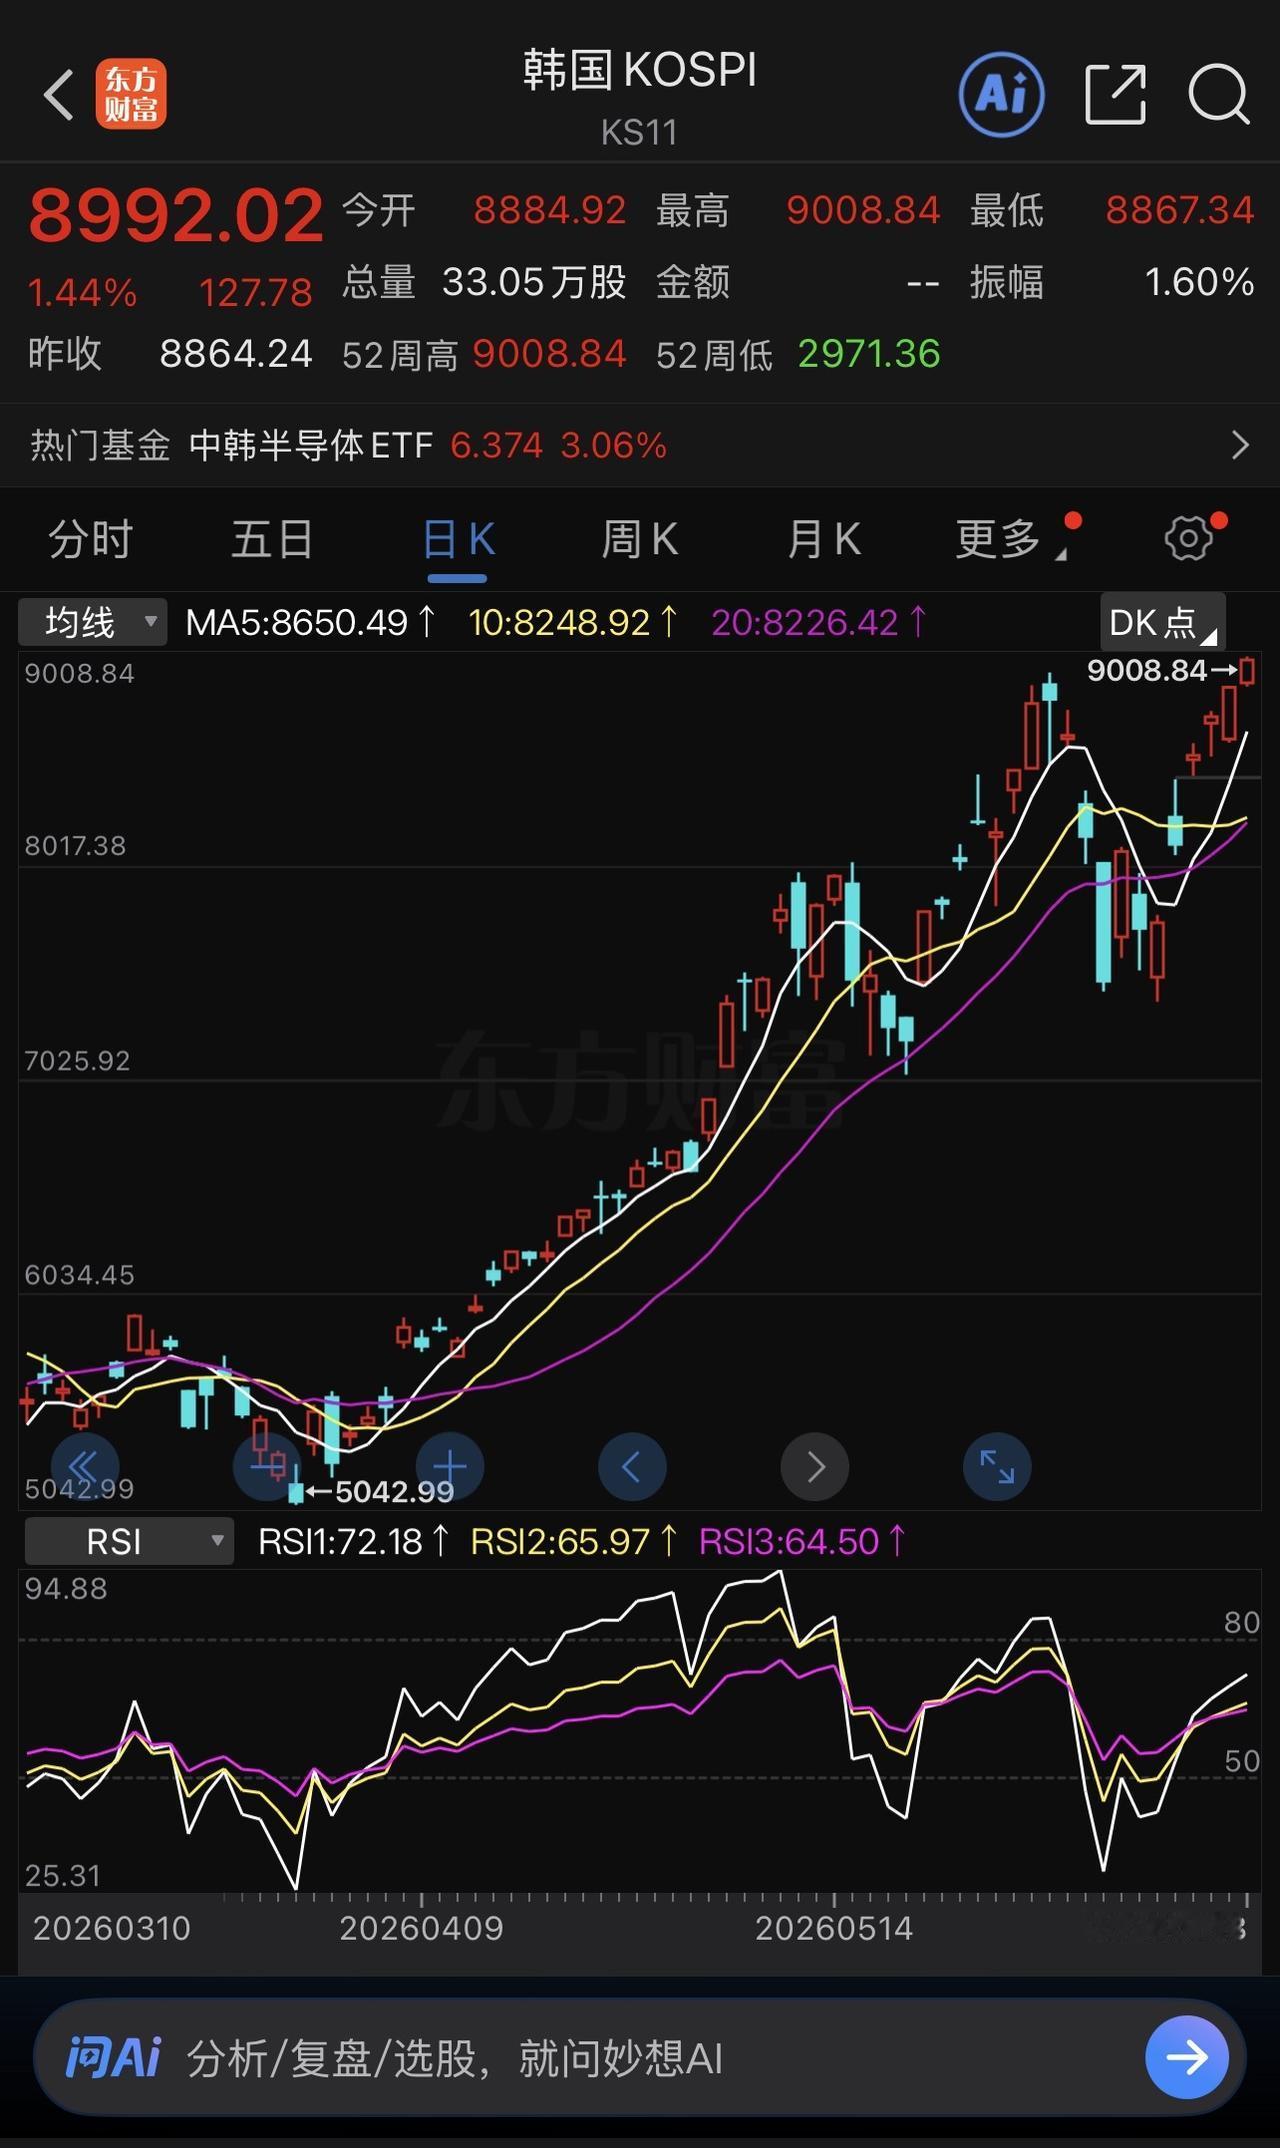Tap the 52周高 9008.84 value
Image resolution: width=1280 pixels, height=2148 pixels.
pos(549,354)
